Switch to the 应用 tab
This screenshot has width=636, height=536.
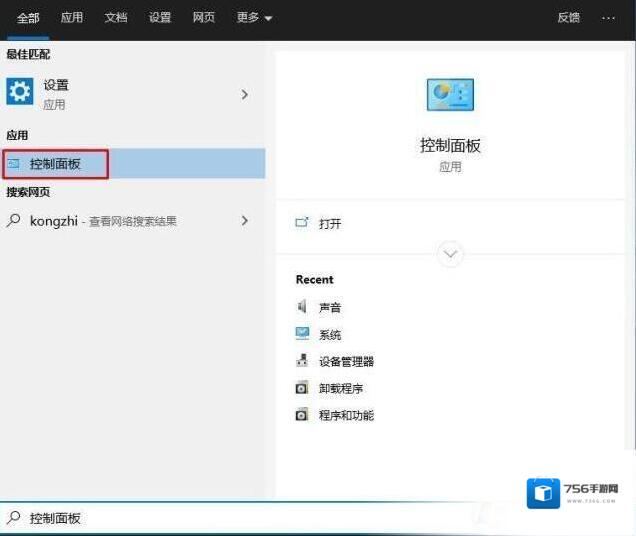tap(72, 18)
